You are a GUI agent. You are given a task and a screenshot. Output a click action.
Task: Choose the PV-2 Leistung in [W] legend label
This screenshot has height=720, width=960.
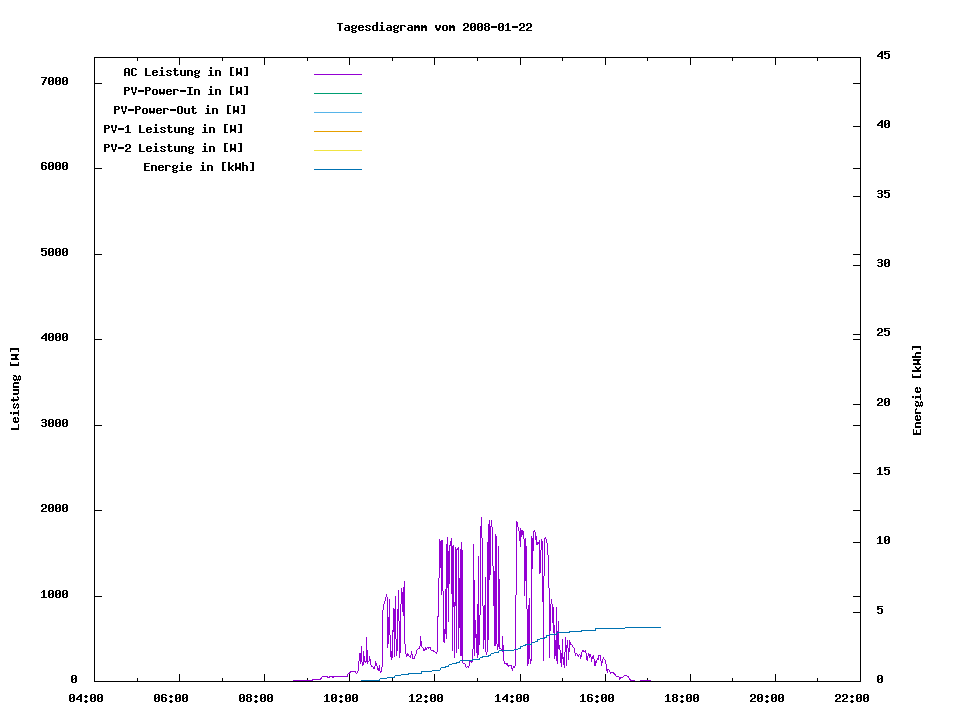tap(173, 148)
